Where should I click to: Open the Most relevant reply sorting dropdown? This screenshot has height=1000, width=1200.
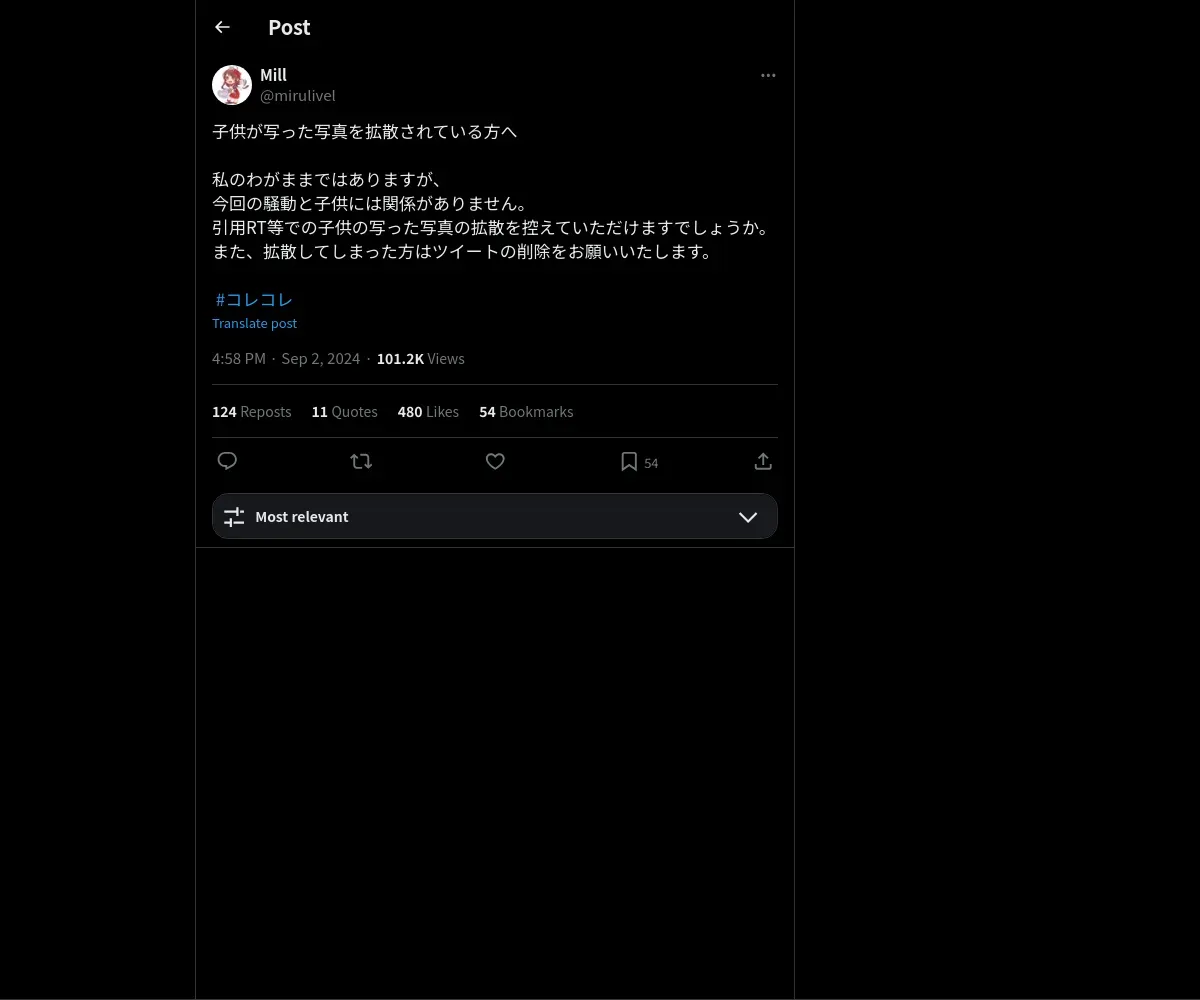point(495,516)
